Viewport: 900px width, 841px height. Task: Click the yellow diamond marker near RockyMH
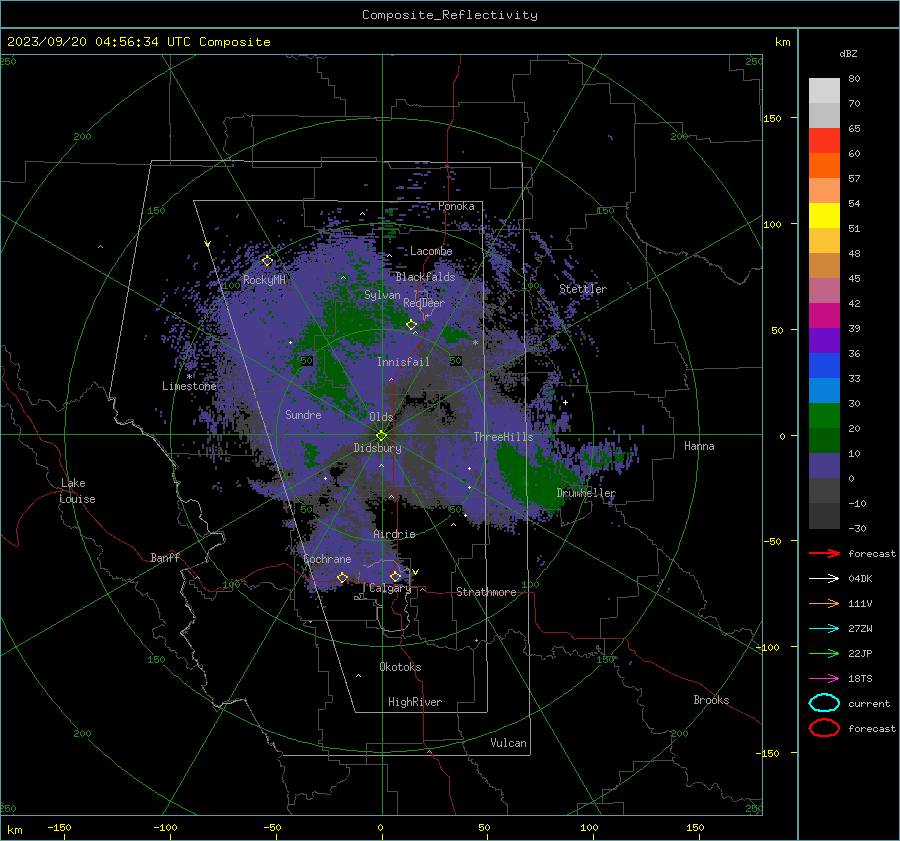pyautogui.click(x=267, y=261)
